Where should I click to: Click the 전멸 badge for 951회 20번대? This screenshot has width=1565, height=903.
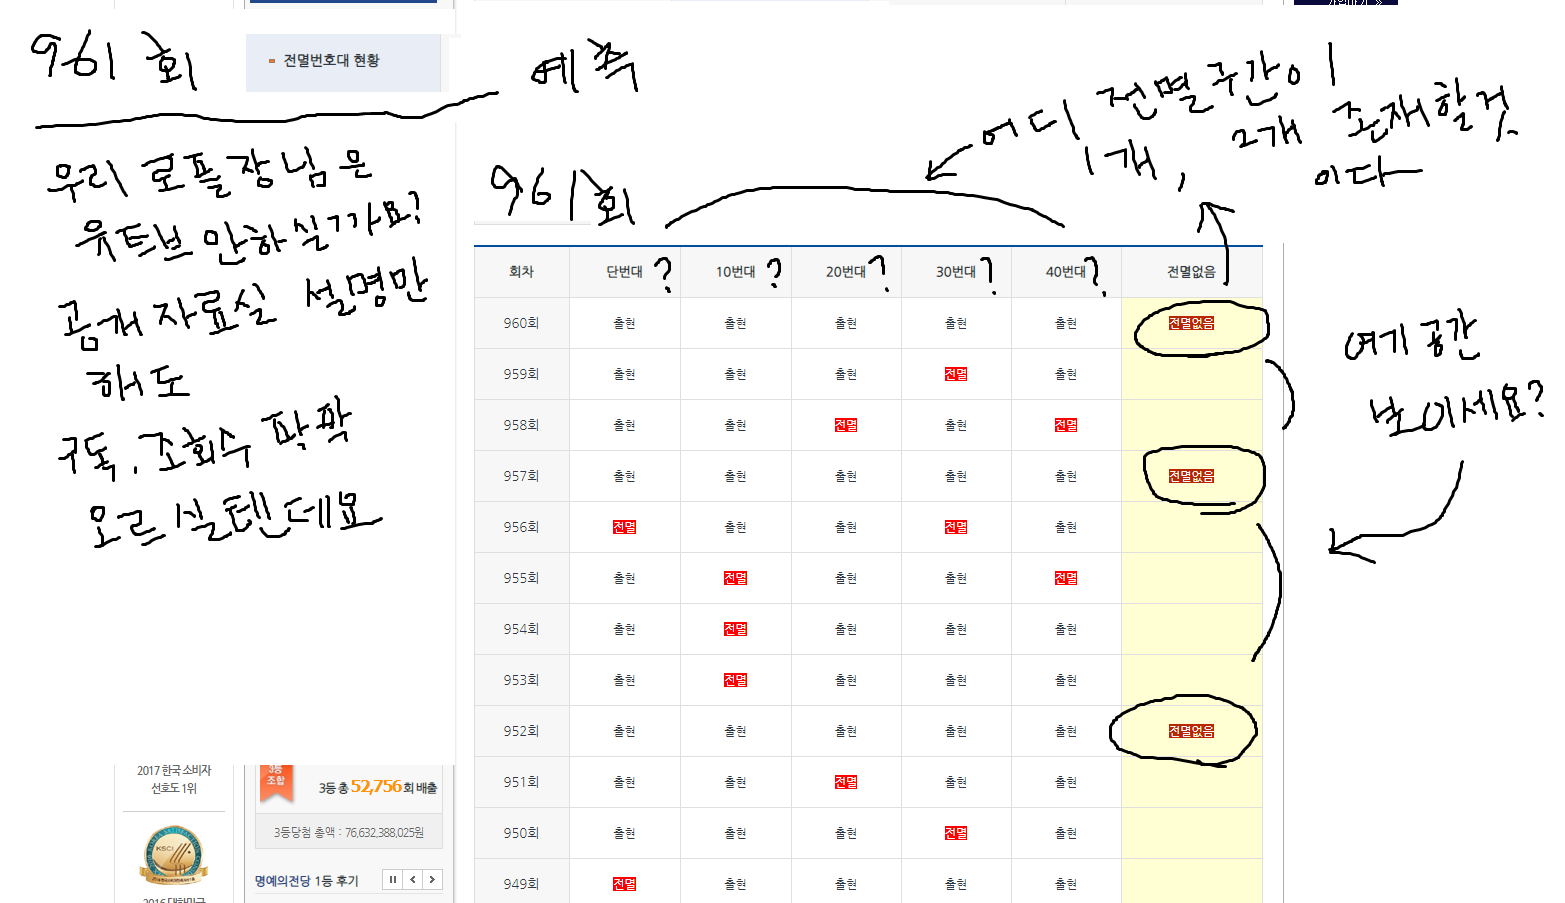[x=846, y=782]
